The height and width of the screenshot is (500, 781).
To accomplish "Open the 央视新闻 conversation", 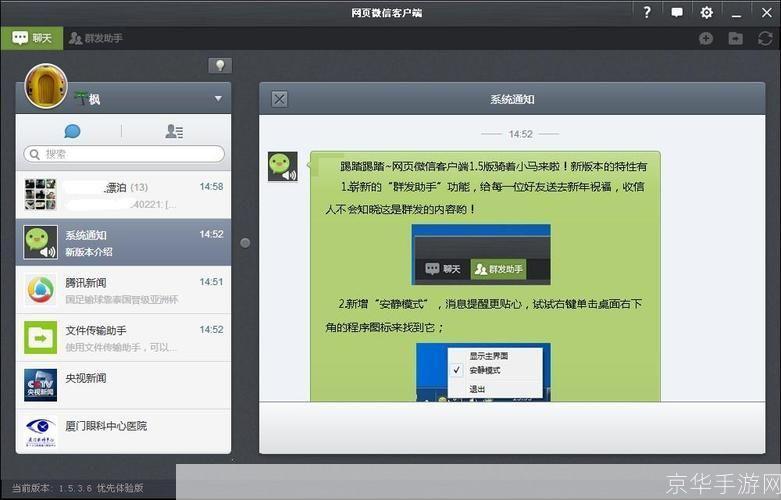I will pos(124,385).
